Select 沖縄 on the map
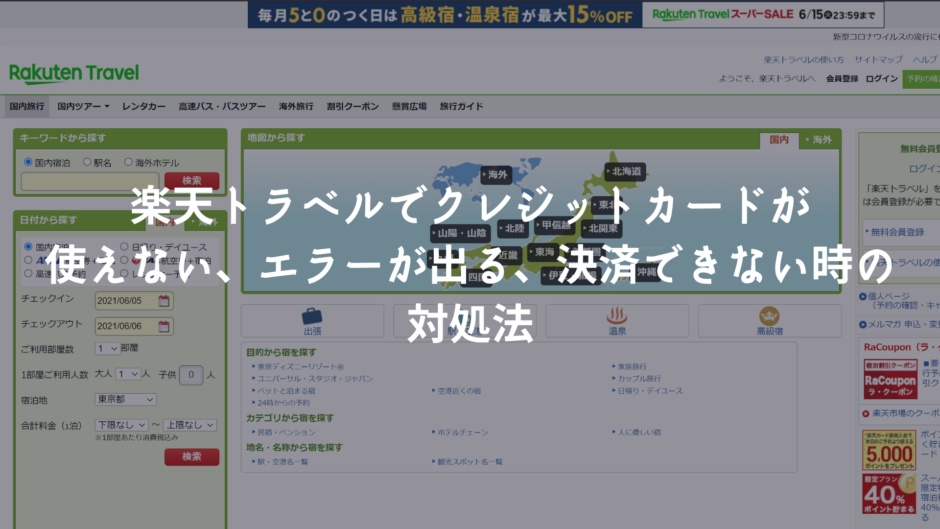Image resolution: width=940 pixels, height=529 pixels. click(646, 272)
